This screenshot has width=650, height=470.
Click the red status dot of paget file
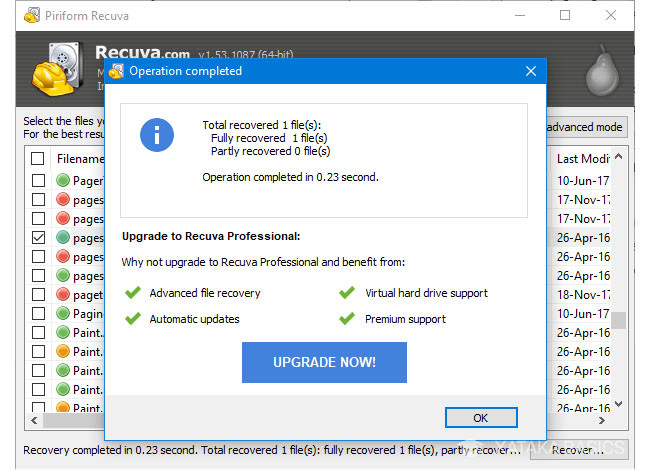[63, 294]
